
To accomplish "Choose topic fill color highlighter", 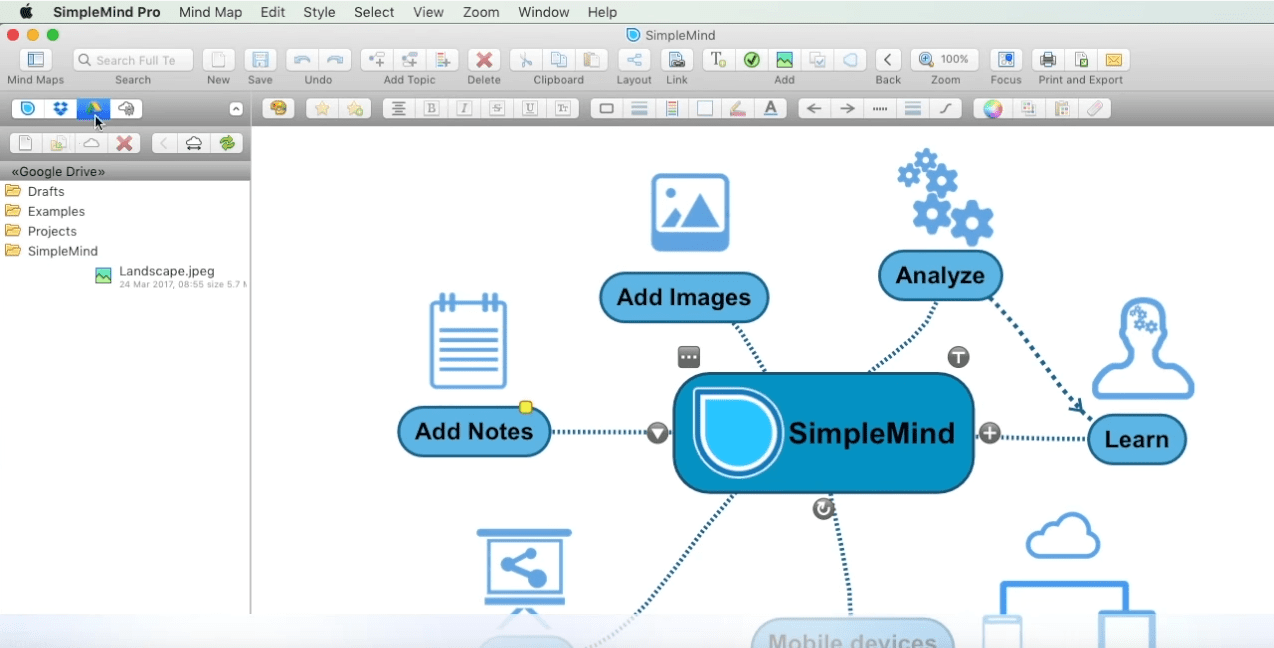I will (738, 109).
